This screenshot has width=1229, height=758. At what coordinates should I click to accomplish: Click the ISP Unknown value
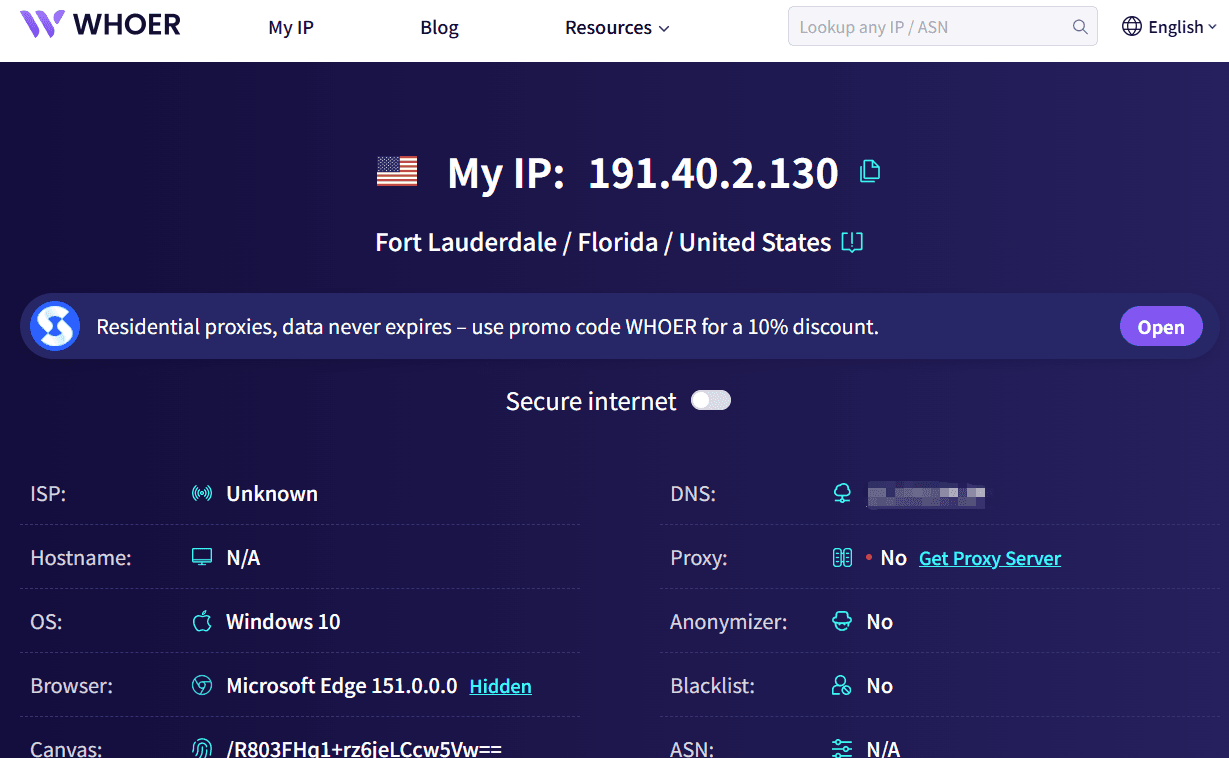pos(272,493)
